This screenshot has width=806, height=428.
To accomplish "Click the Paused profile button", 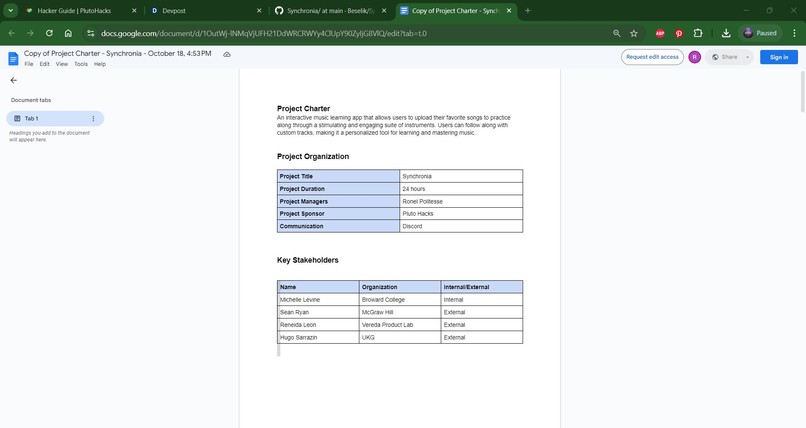I will (x=761, y=33).
